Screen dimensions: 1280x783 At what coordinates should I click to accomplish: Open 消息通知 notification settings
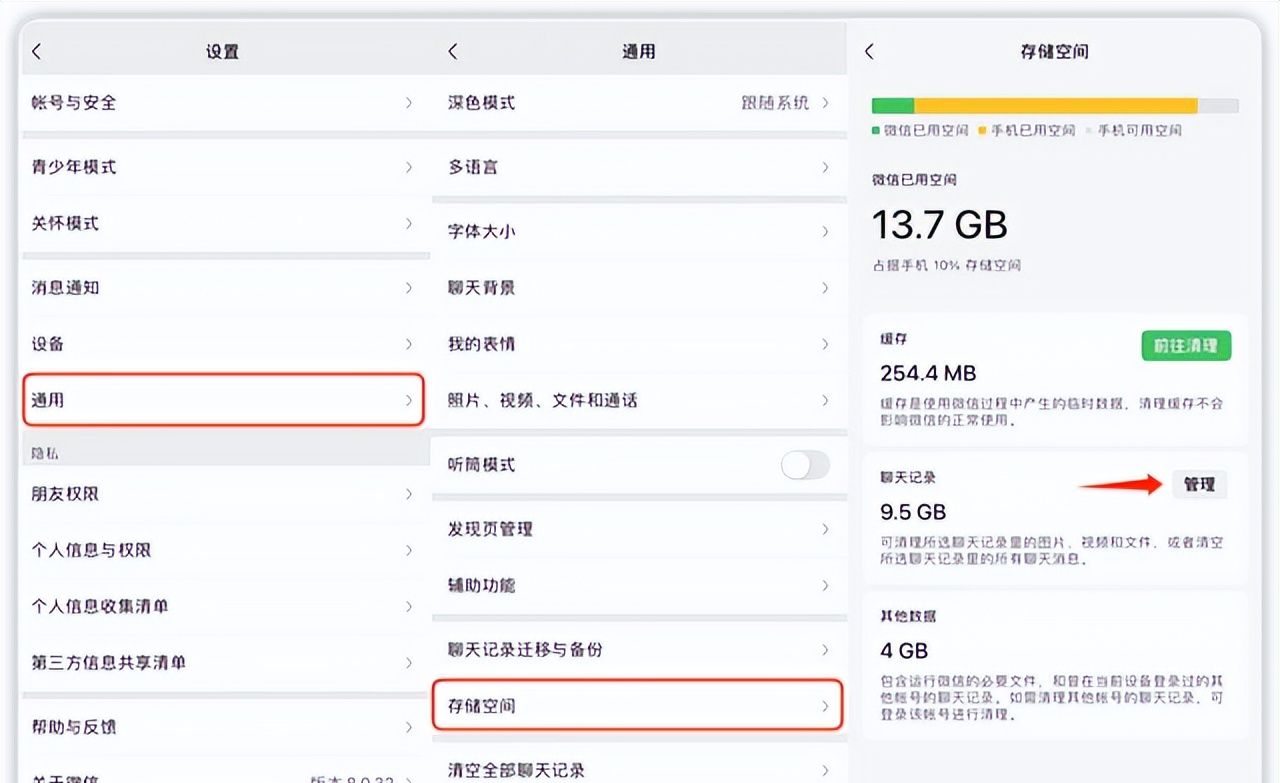[220, 287]
